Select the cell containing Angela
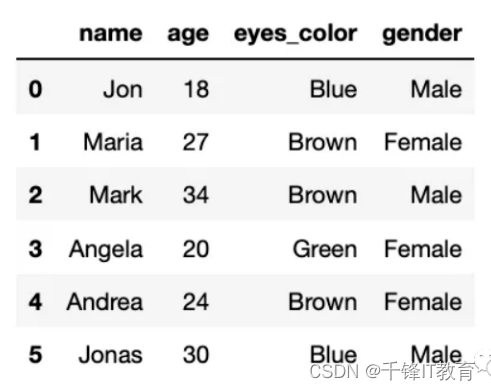491x390 pixels. click(x=106, y=250)
